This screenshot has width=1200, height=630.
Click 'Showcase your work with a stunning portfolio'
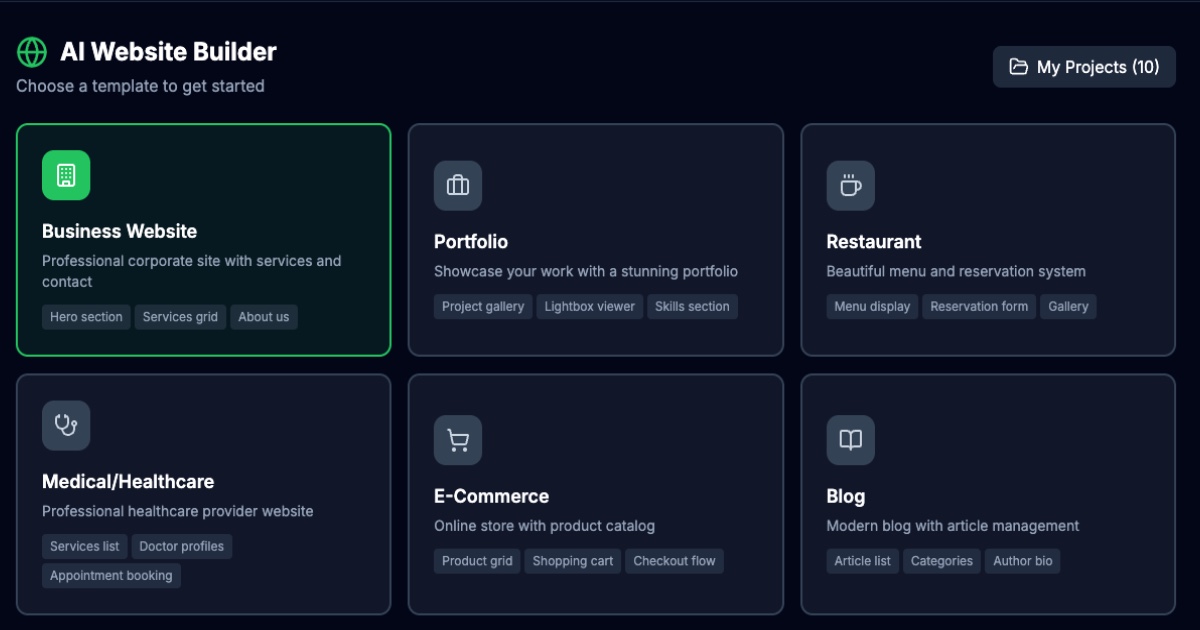586,271
